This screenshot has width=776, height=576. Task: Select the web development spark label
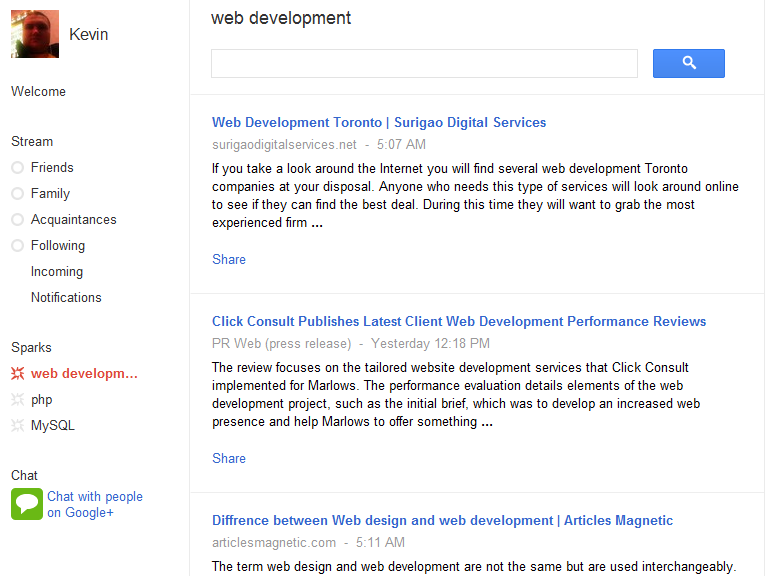[x=84, y=374]
